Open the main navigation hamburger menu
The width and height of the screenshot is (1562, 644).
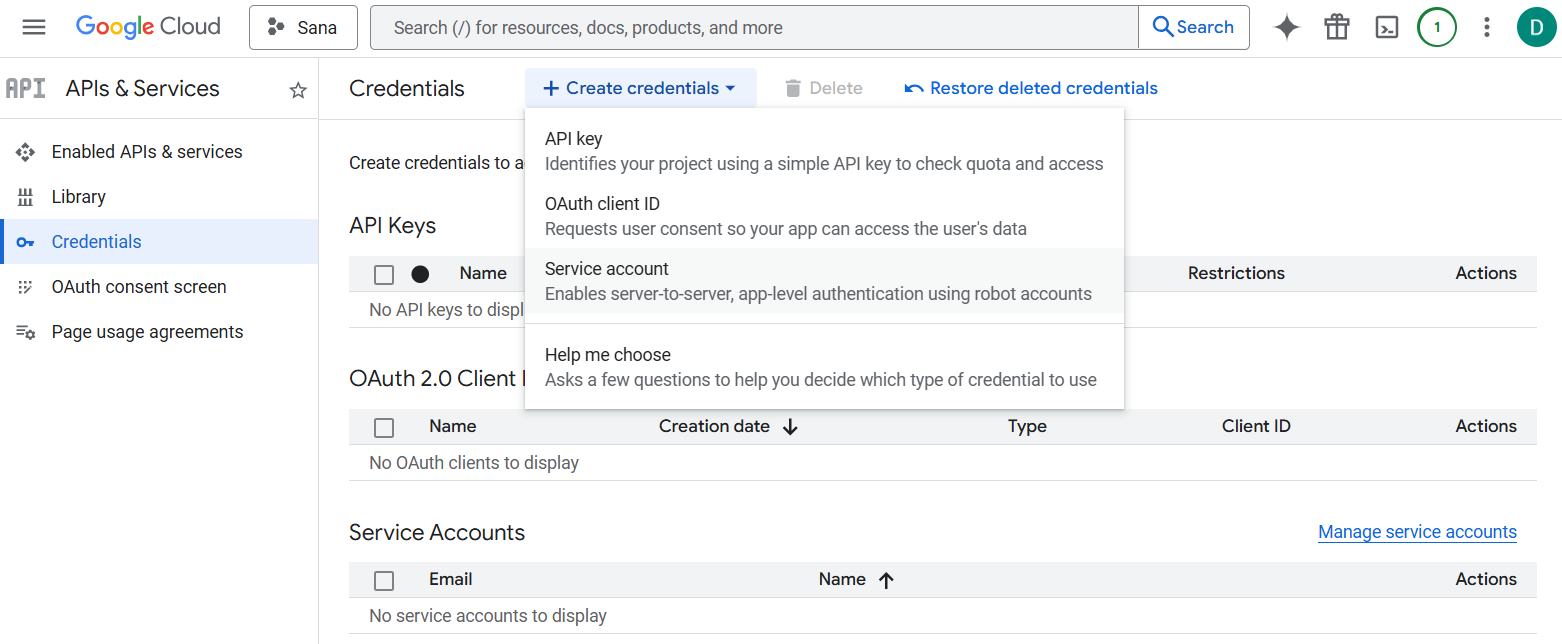point(34,27)
